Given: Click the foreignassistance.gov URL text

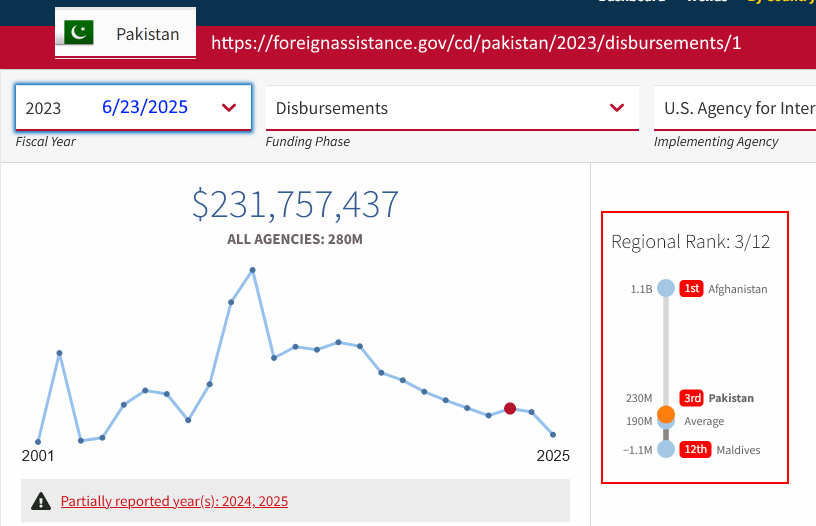Looking at the screenshot, I should (476, 43).
